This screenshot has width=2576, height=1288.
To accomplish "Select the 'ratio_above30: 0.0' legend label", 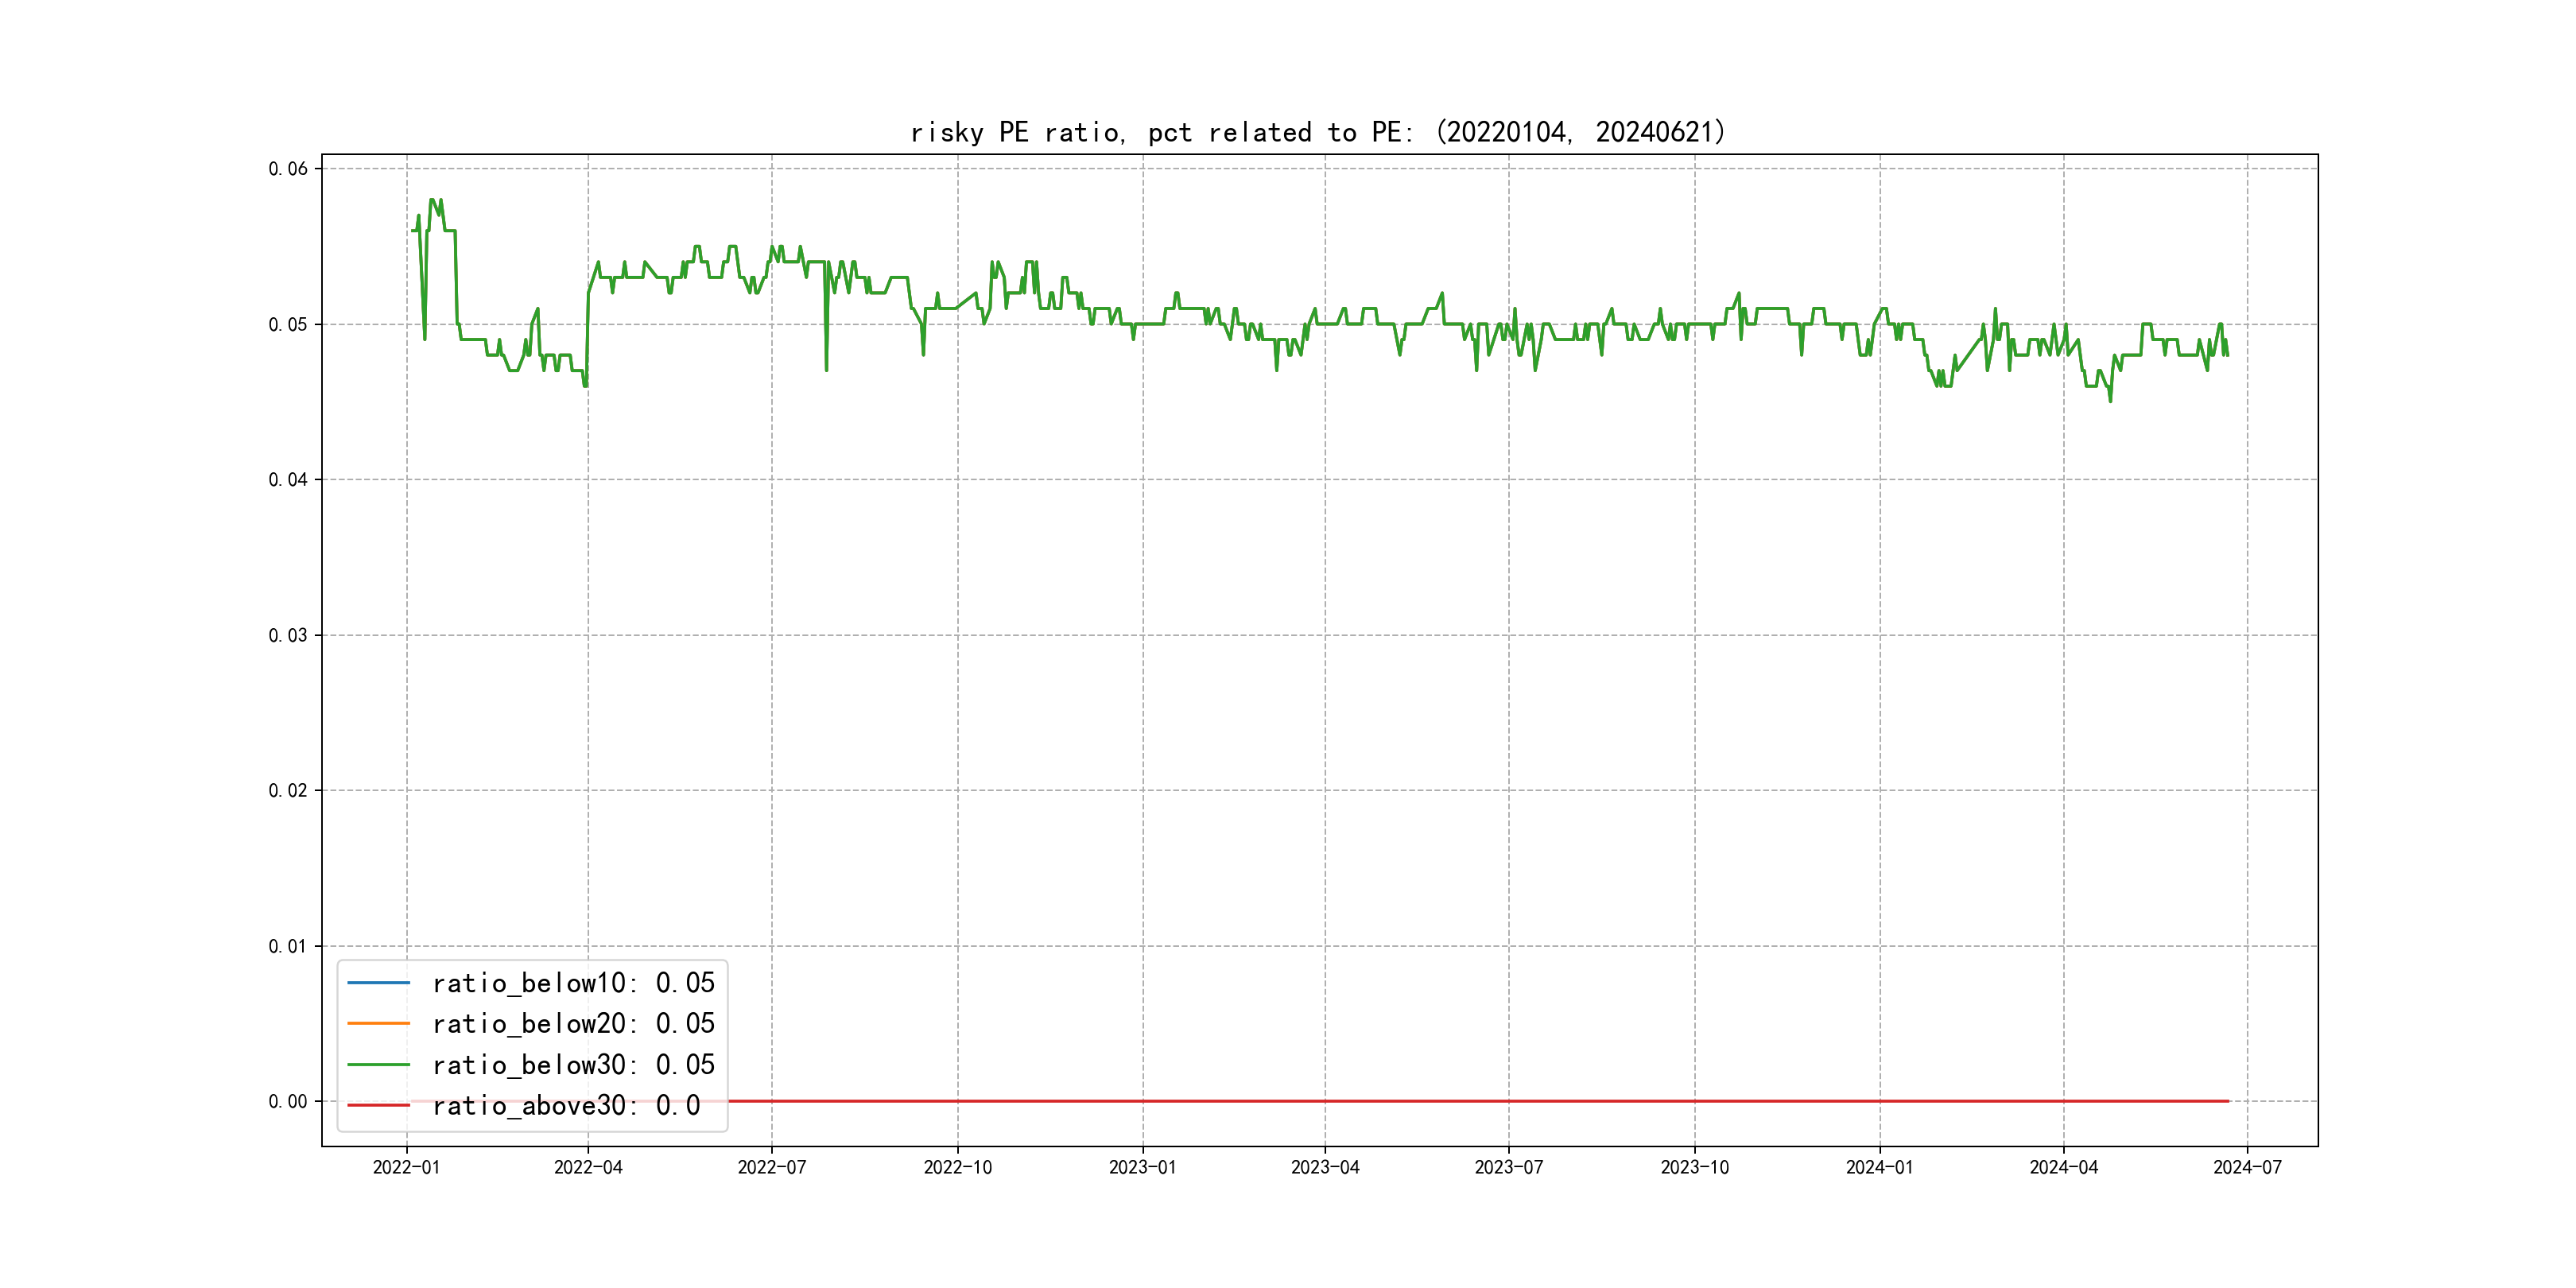I will click(x=566, y=1106).
